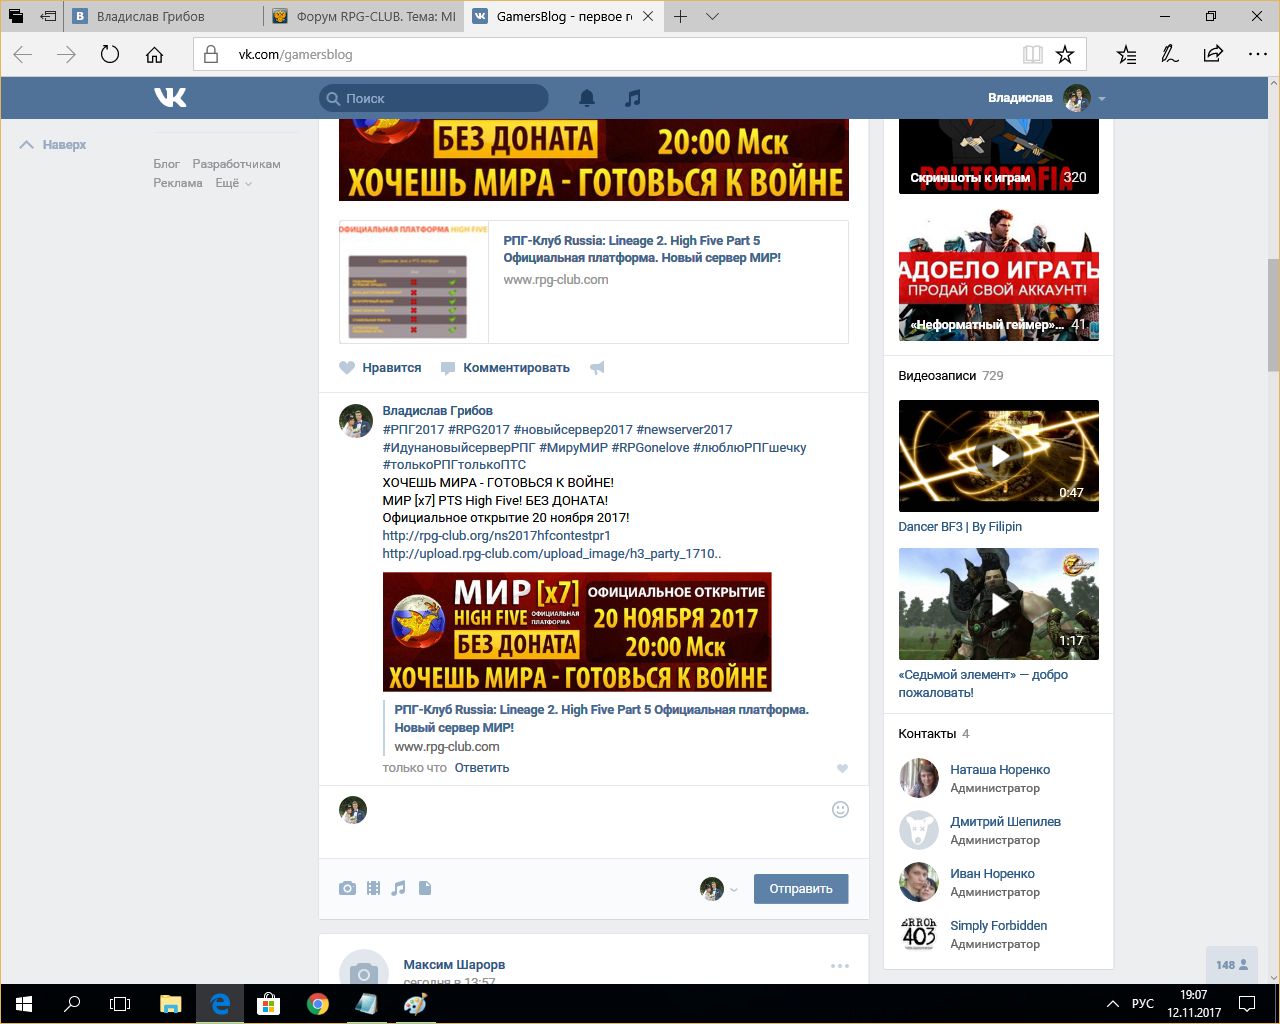
Task: Open the Реклама footer link
Action: 178,183
